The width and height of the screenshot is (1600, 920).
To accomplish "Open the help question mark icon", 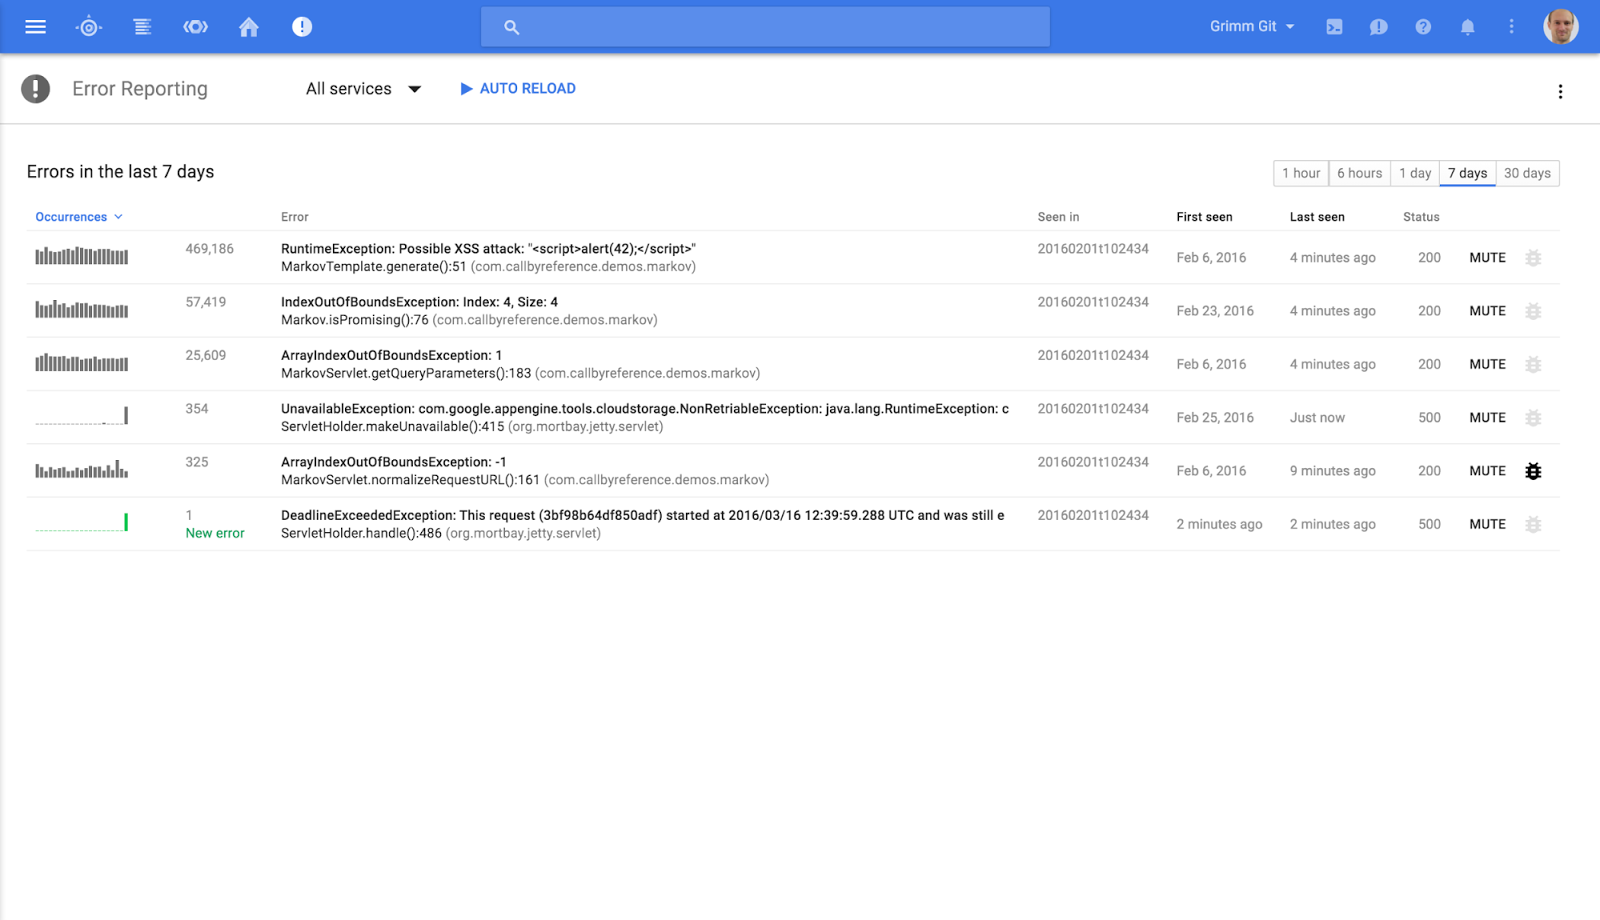I will tap(1423, 27).
